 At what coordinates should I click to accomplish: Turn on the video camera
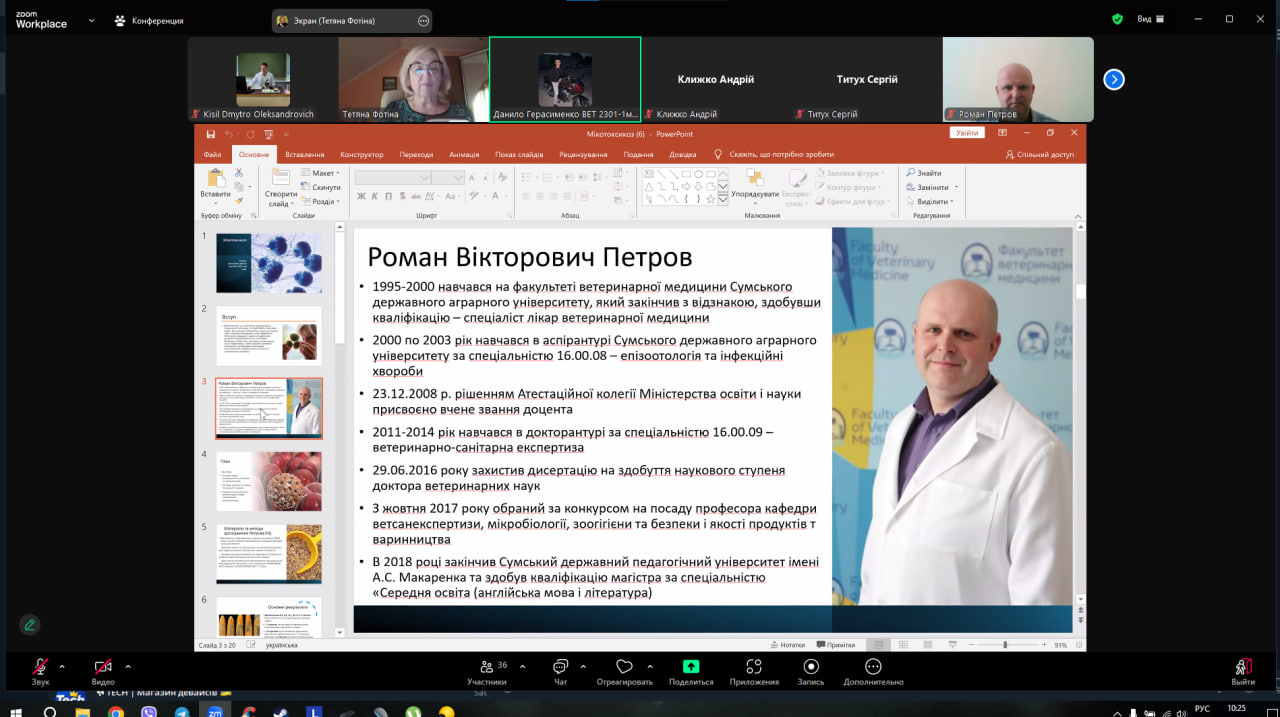tap(102, 668)
